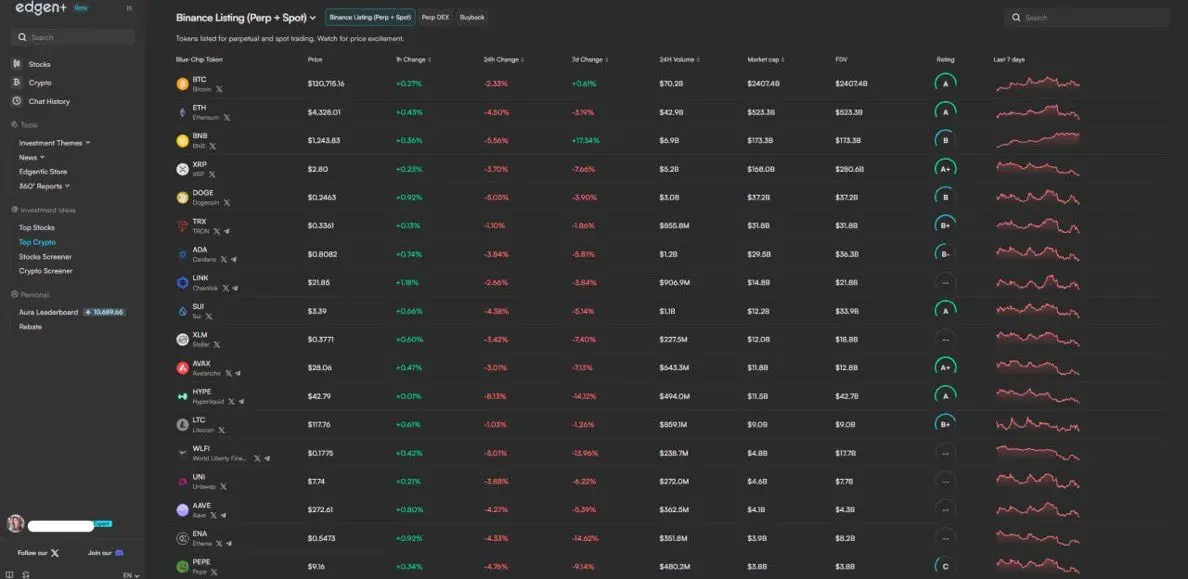Viewport: 1188px width, 579px height.
Task: Click the Pepe frog logo
Action: pyautogui.click(x=182, y=566)
